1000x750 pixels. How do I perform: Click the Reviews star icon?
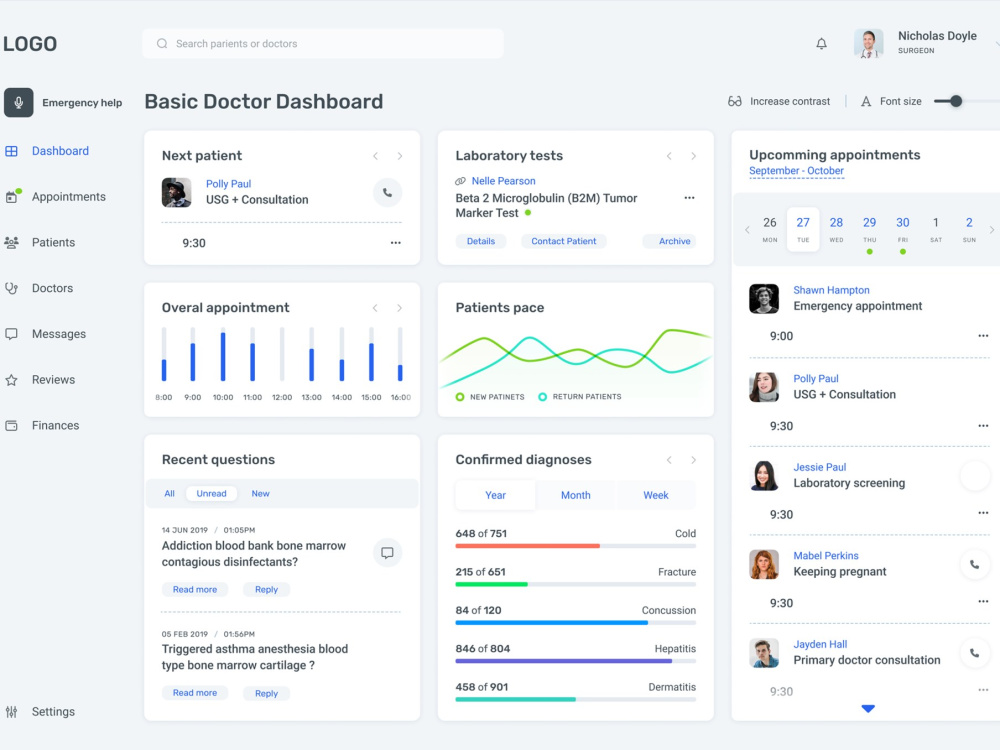tap(11, 380)
